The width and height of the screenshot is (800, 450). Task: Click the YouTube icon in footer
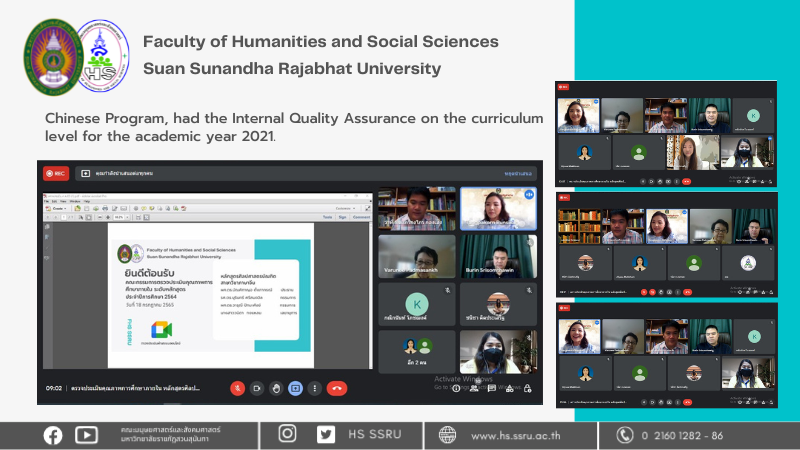pos(86,434)
